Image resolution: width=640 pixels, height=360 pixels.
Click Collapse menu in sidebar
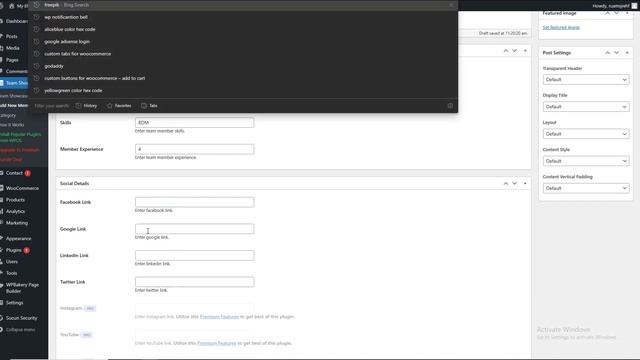[x=20, y=329]
